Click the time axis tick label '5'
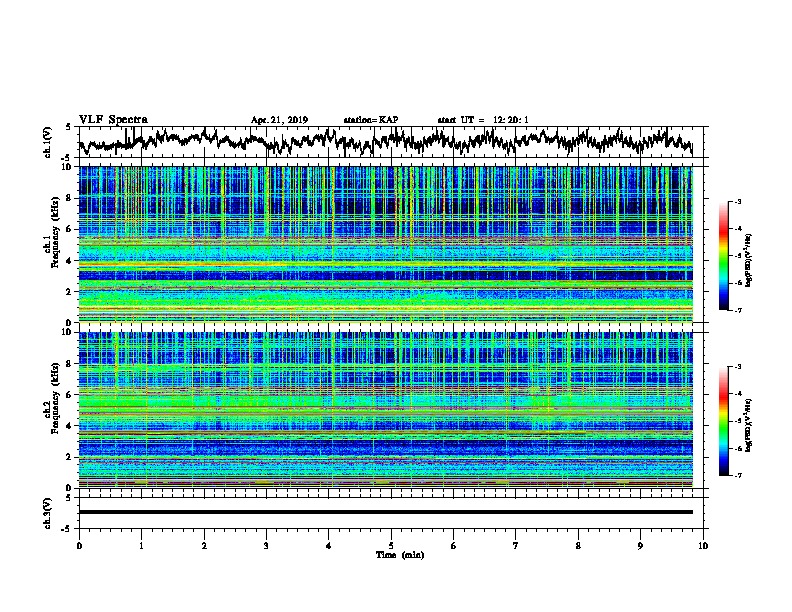Viewport: 792px width, 612px height. click(x=391, y=546)
